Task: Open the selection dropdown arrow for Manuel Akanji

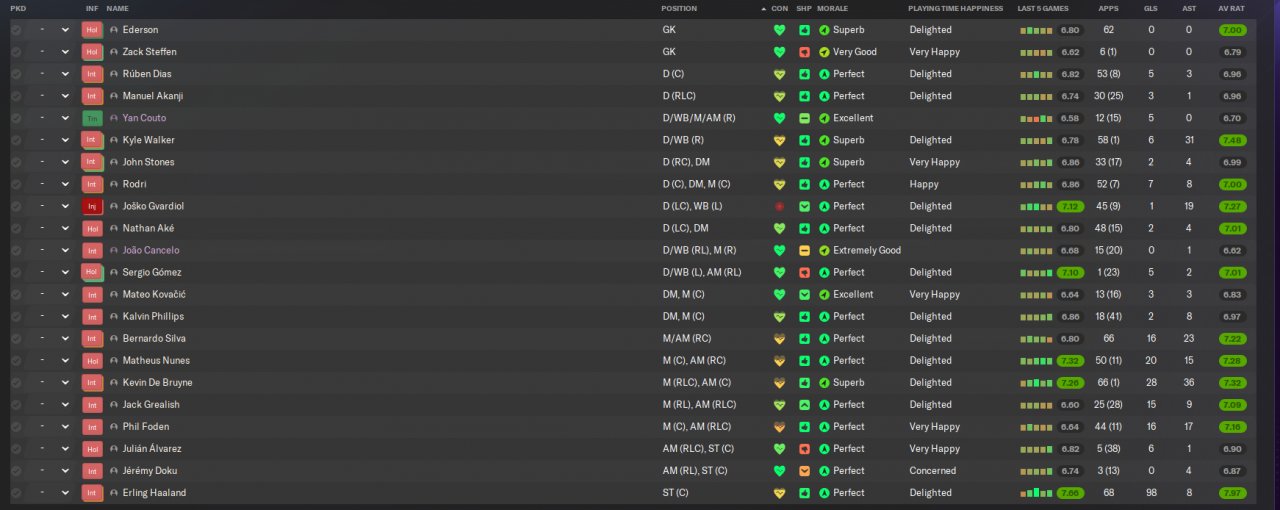Action: coord(66,96)
